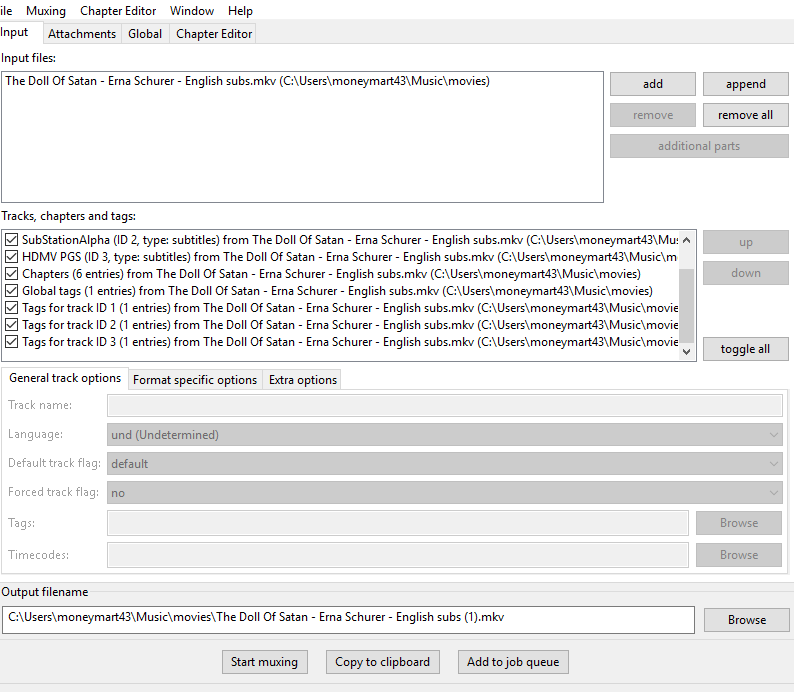
Task: Open the Muxing menu
Action: point(46,11)
